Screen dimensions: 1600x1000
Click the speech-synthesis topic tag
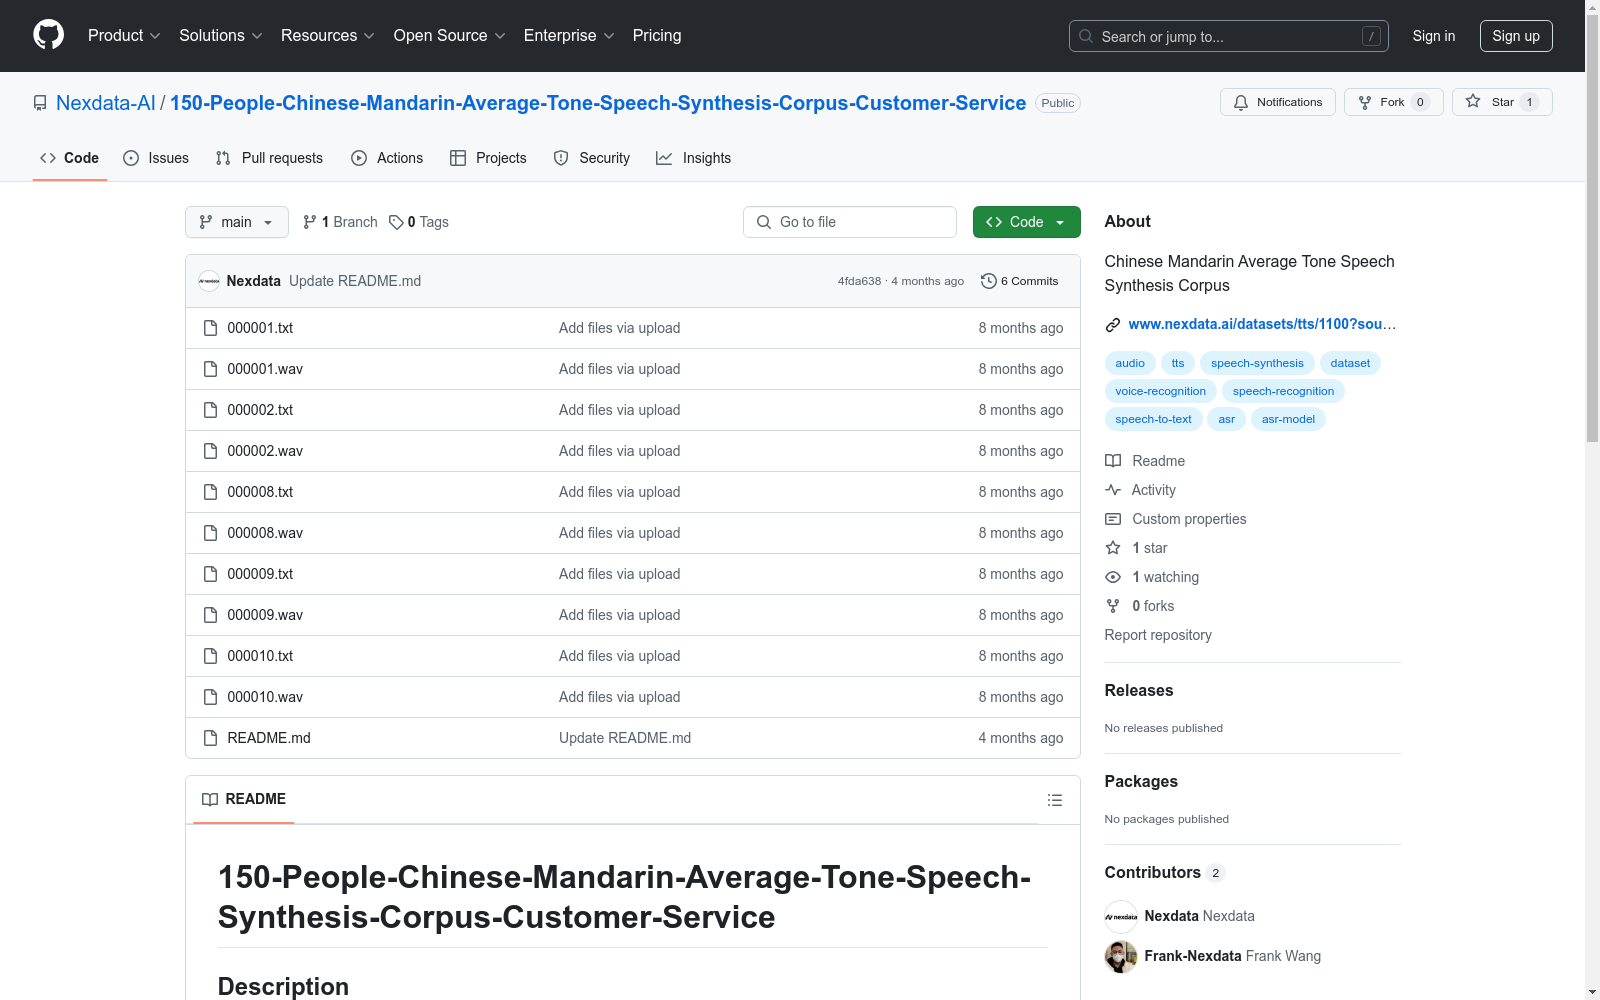point(1257,363)
